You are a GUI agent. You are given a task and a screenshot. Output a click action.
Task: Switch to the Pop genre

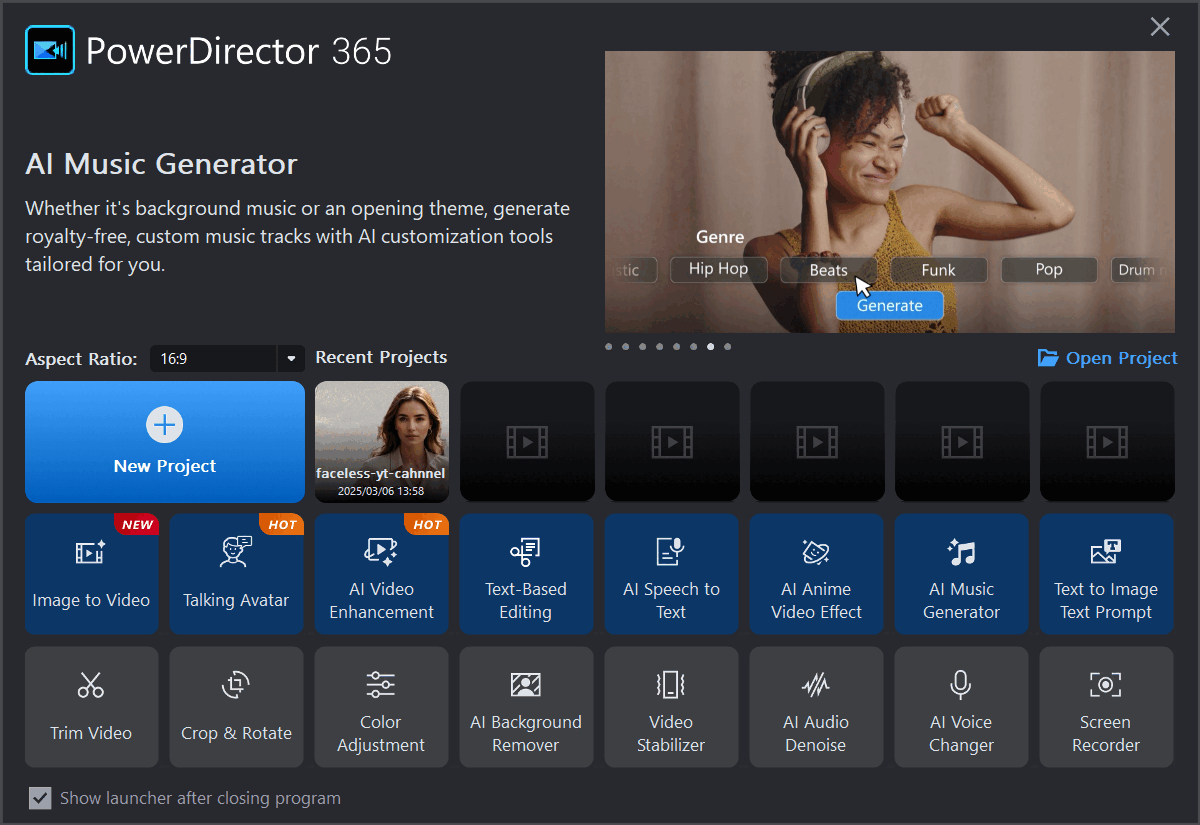click(x=1049, y=269)
